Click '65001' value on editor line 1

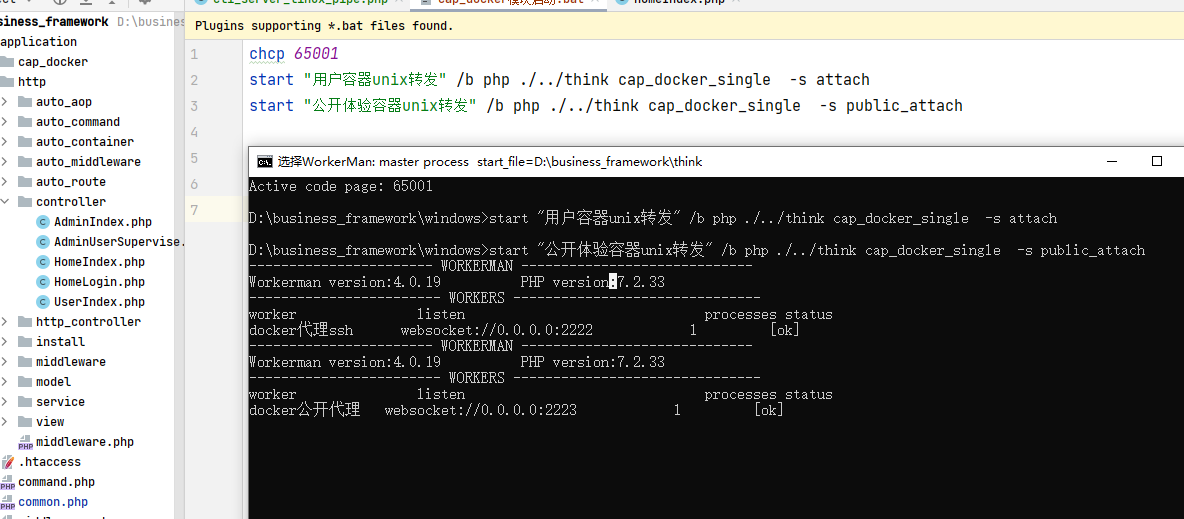(316, 54)
